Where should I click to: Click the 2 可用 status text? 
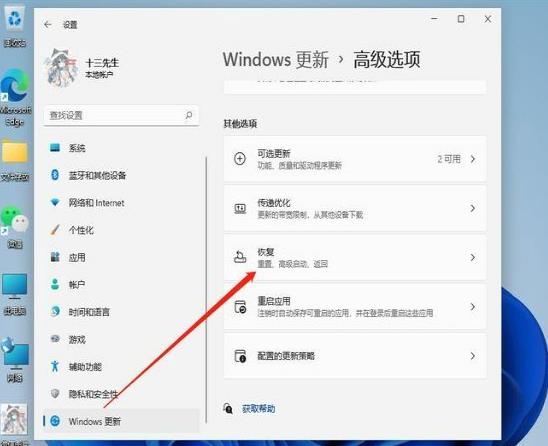(x=449, y=159)
